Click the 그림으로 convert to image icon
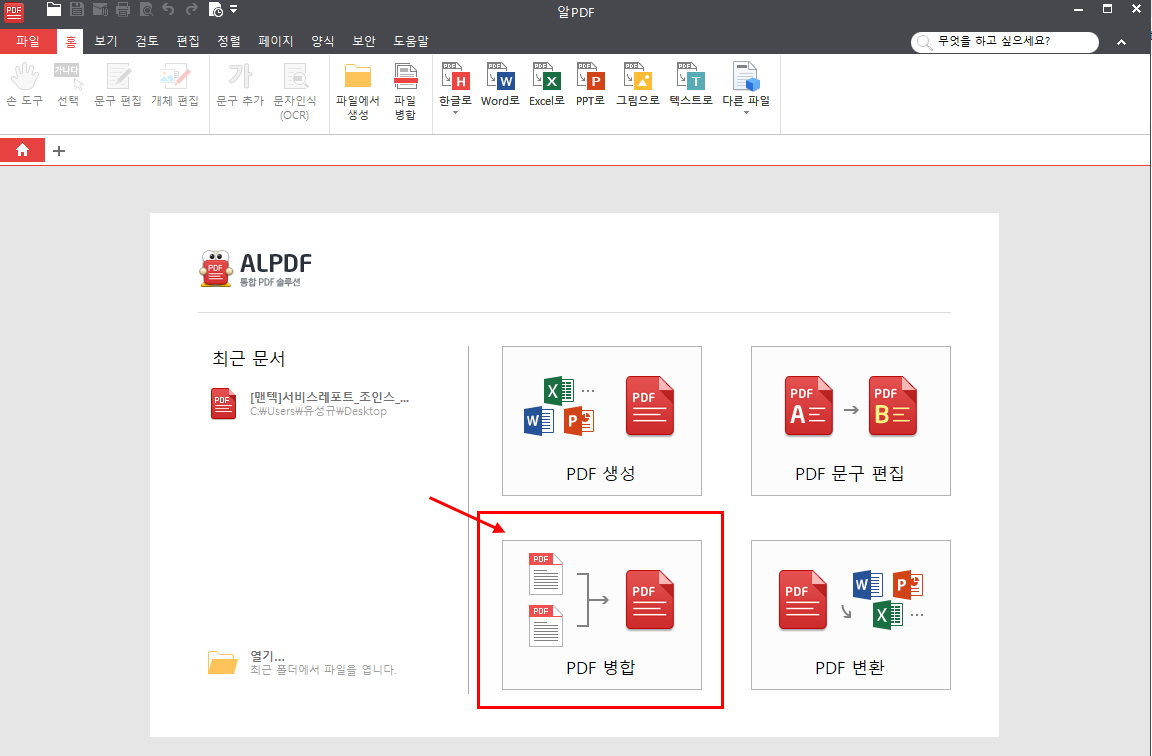This screenshot has height=756, width=1152. pyautogui.click(x=638, y=85)
